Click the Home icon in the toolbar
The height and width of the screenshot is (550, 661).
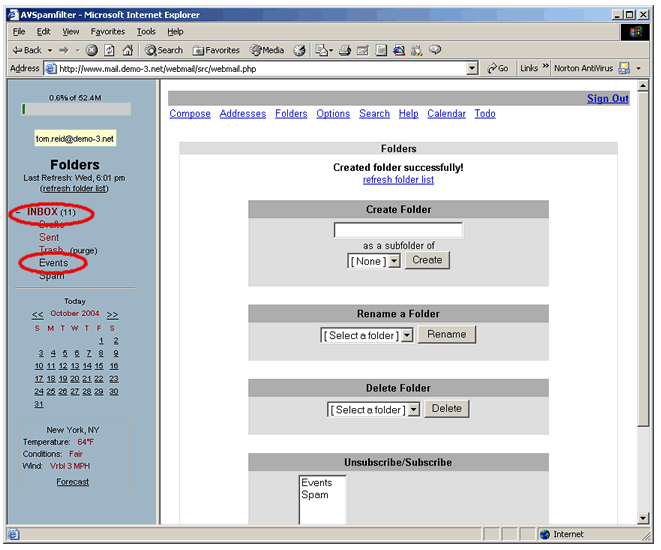[128, 50]
